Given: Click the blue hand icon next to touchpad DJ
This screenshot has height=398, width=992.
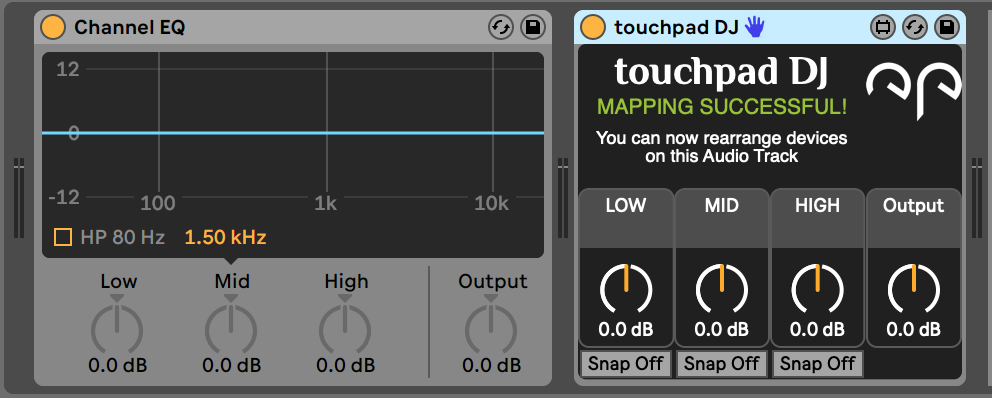Looking at the screenshot, I should tap(754, 27).
